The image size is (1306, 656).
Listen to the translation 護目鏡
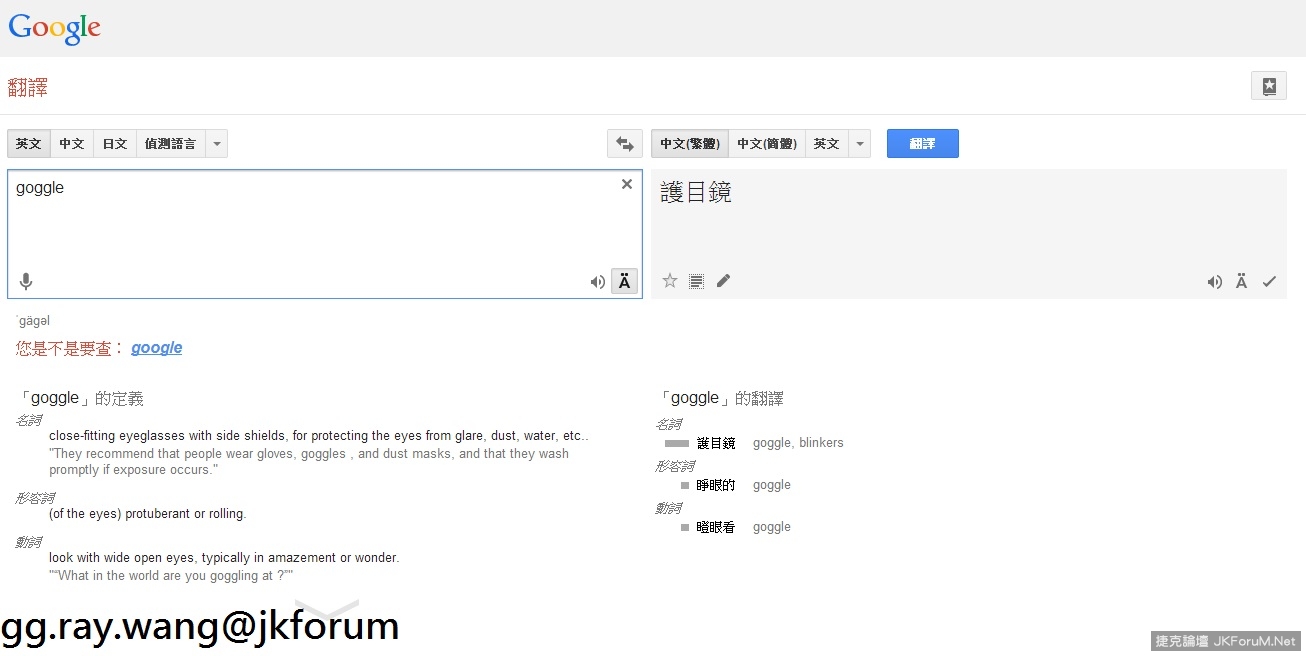pyautogui.click(x=1214, y=282)
